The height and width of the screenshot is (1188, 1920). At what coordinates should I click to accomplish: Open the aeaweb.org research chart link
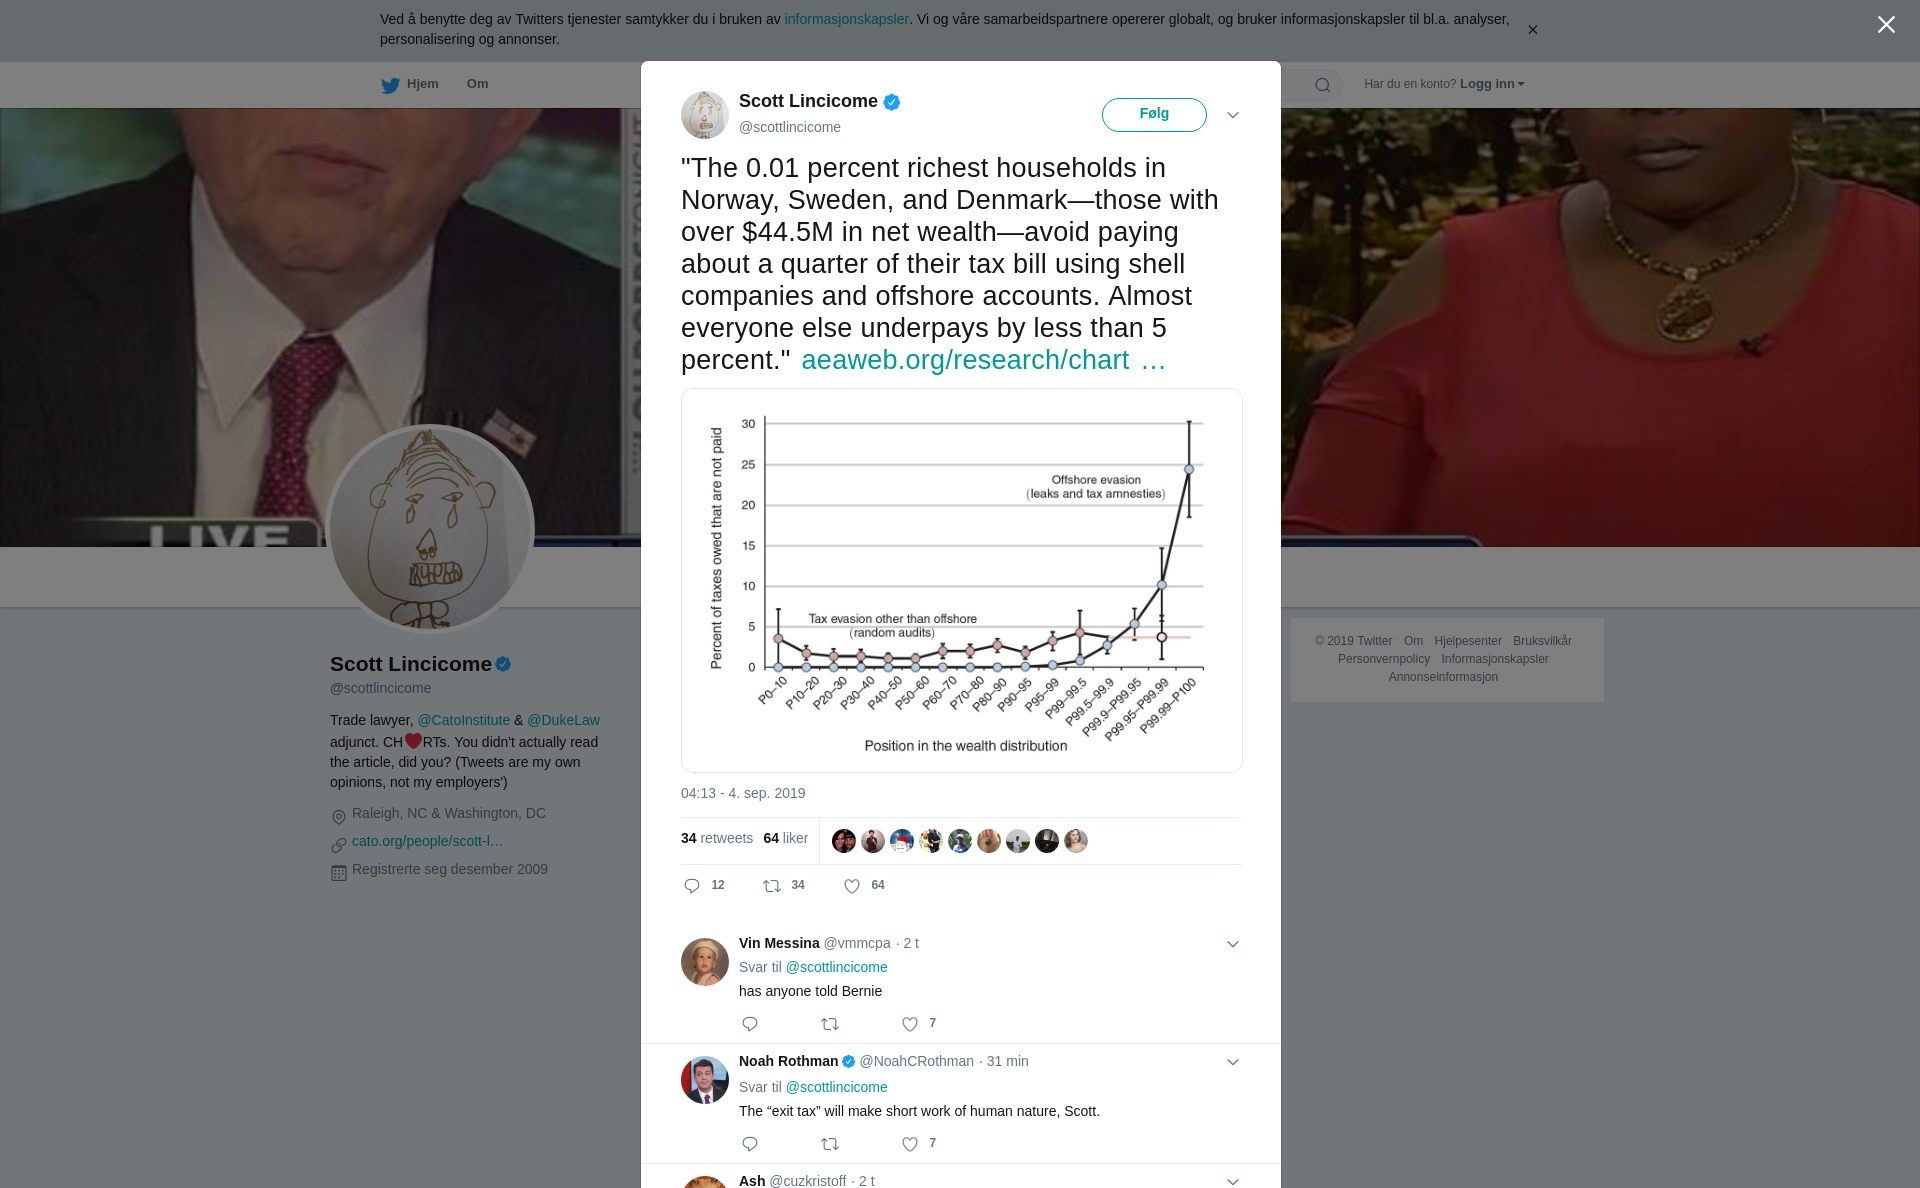coord(983,360)
